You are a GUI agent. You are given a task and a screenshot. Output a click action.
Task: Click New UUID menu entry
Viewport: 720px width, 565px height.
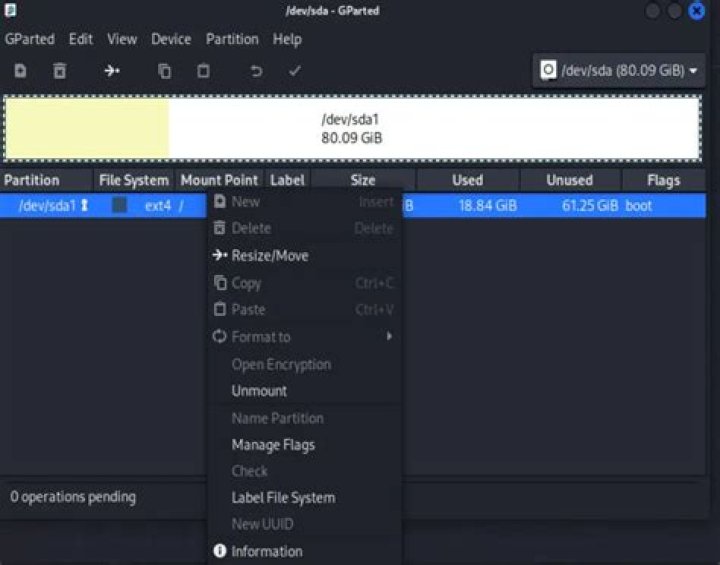(305, 524)
